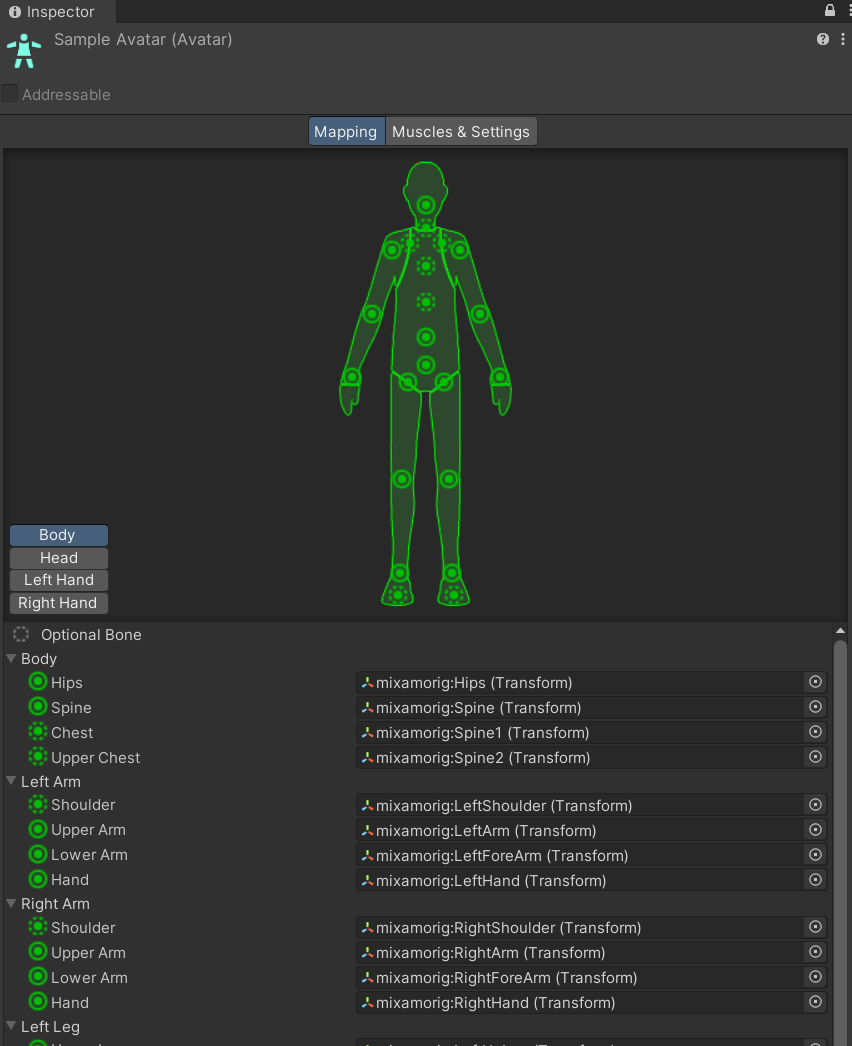
Task: Click the Right Arm Lower Arm circle
Action: coord(38,977)
